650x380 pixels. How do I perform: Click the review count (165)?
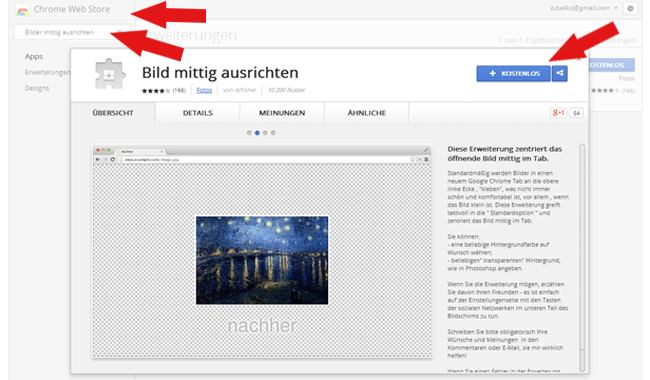coord(179,90)
